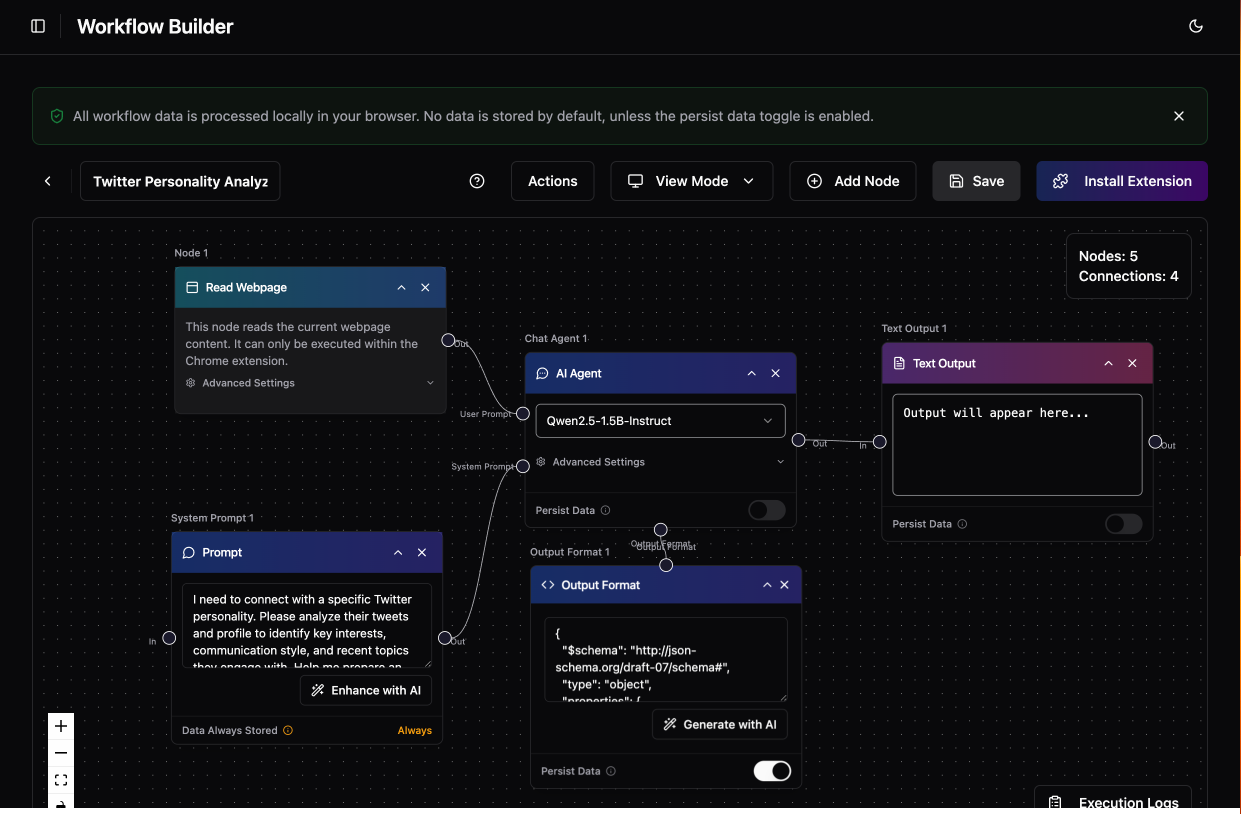Click Enhance with AI button
The height and width of the screenshot is (814, 1241).
366,690
